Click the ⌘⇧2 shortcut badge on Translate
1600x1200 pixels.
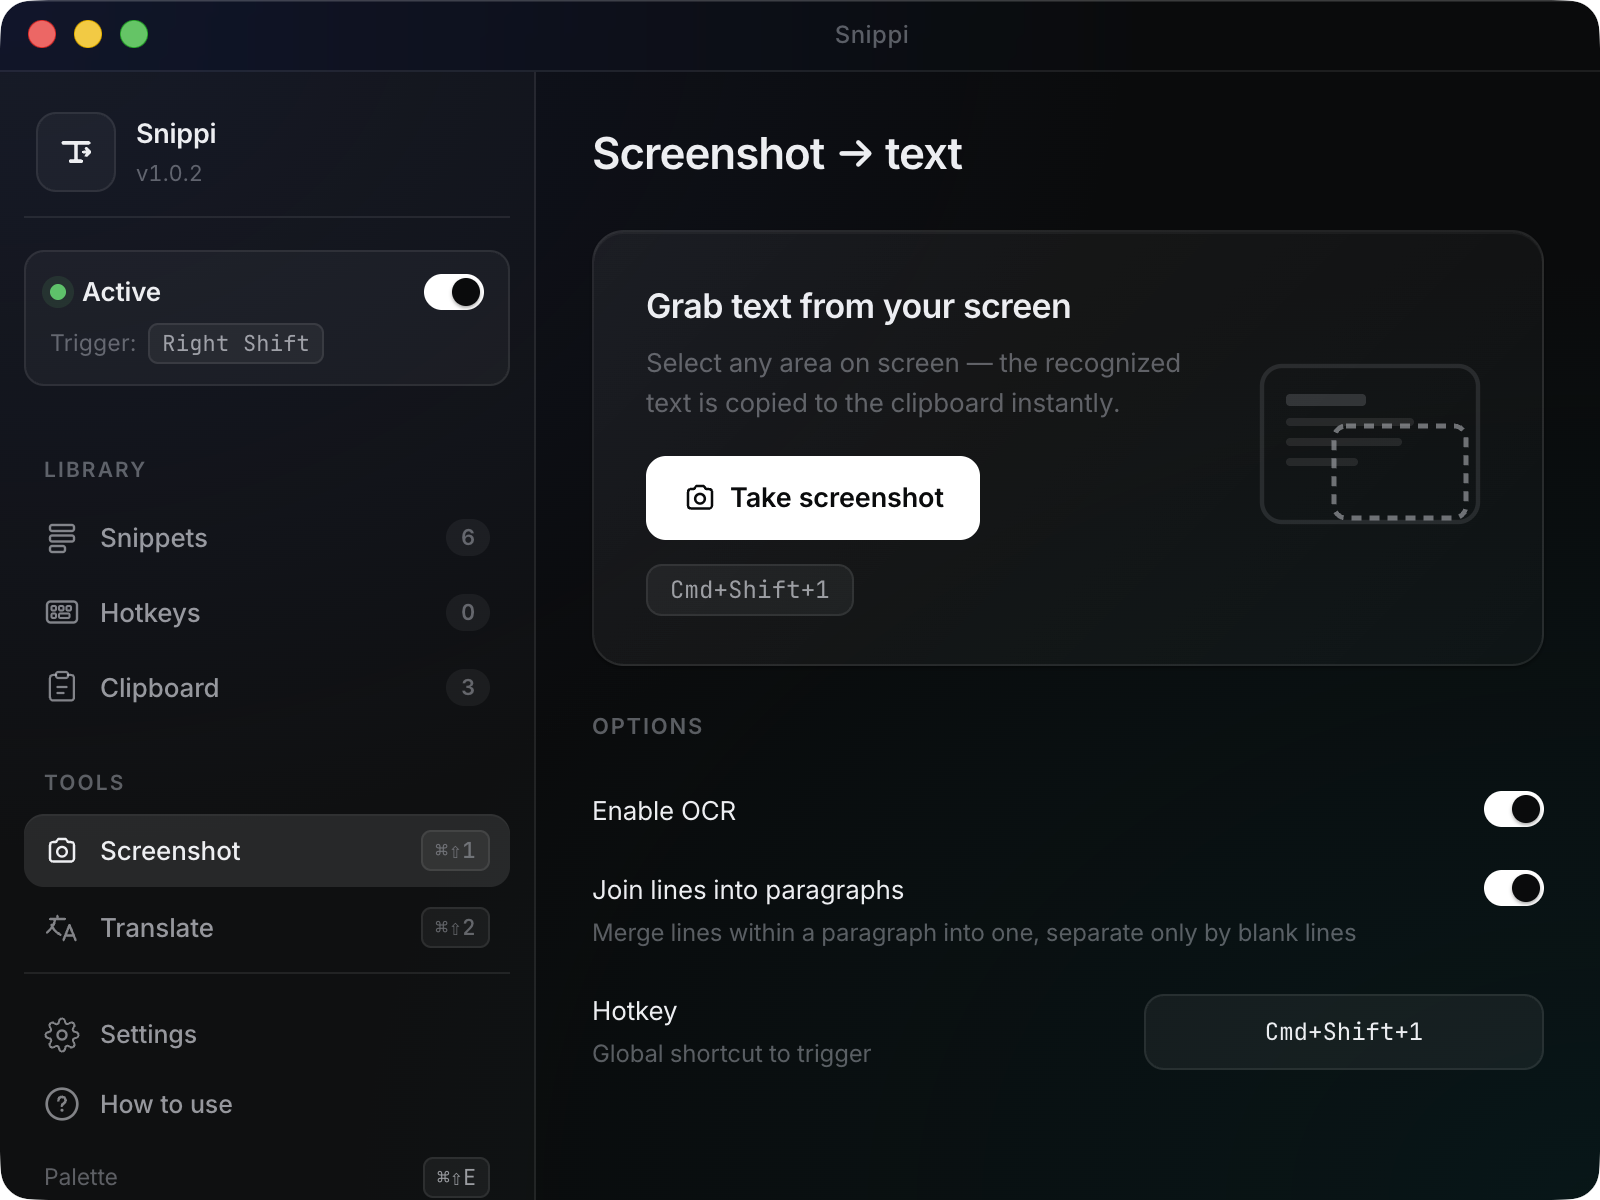[x=455, y=928]
